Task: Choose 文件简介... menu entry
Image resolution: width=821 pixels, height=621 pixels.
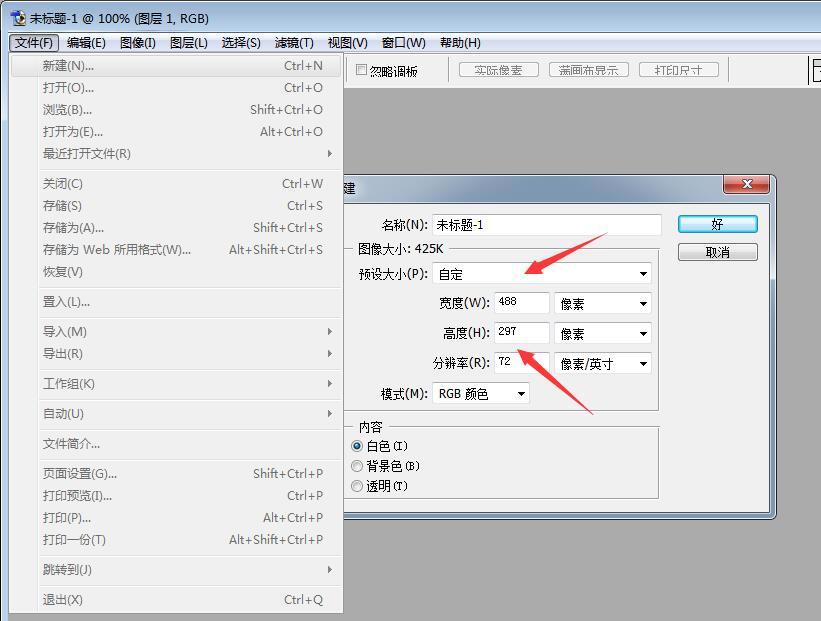Action: [x=177, y=444]
